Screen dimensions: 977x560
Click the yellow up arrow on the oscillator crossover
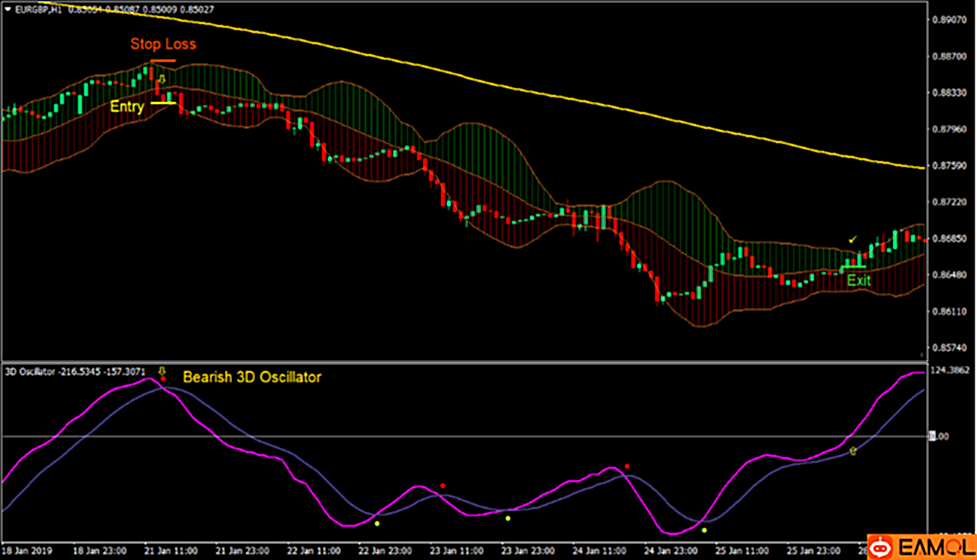853,452
